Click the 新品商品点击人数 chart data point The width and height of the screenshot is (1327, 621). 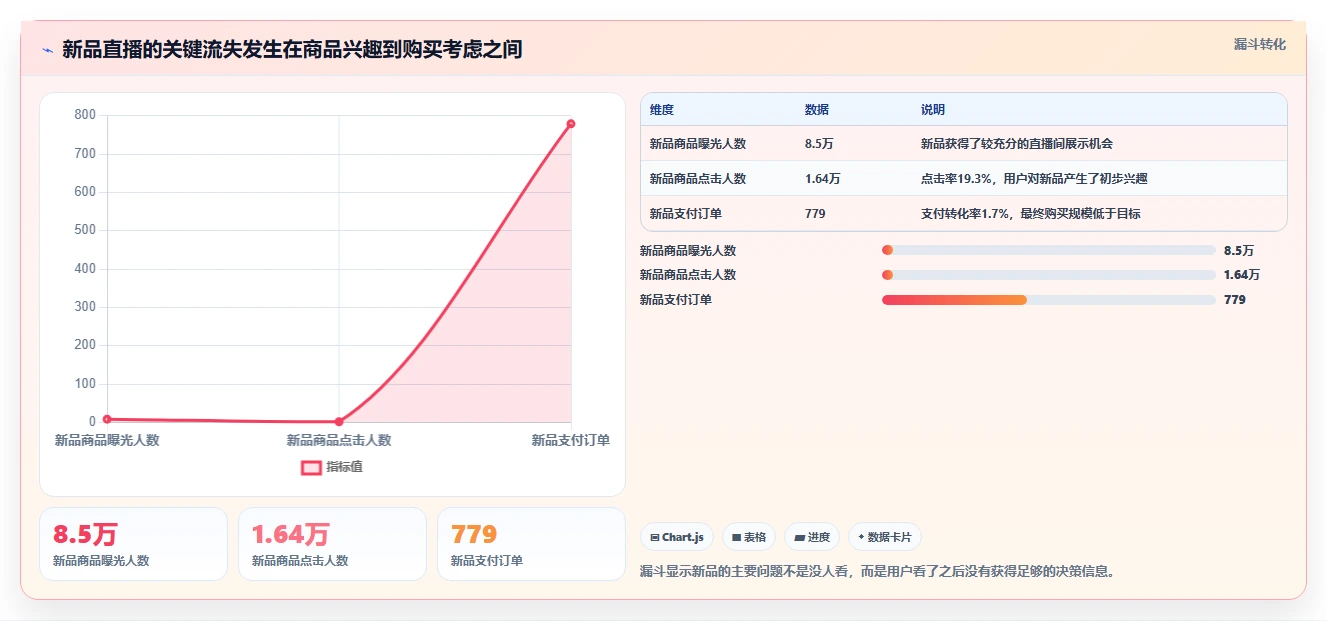(339, 422)
